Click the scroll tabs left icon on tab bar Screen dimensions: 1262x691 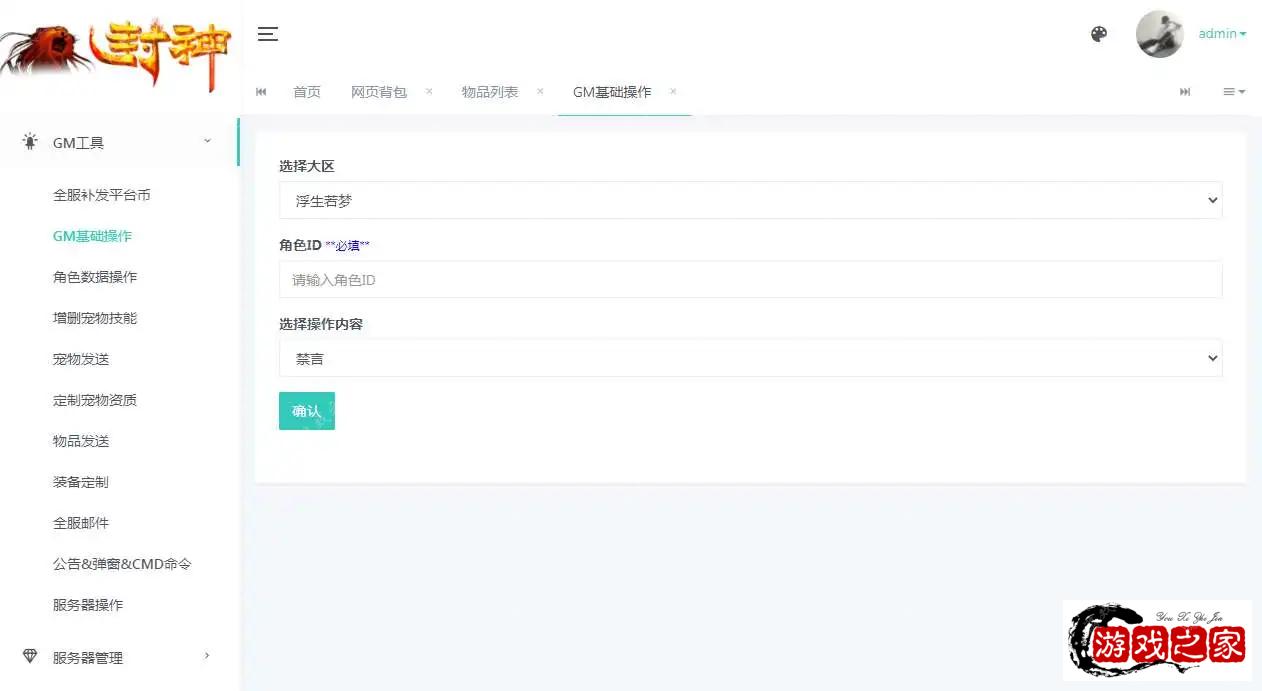pos(261,91)
